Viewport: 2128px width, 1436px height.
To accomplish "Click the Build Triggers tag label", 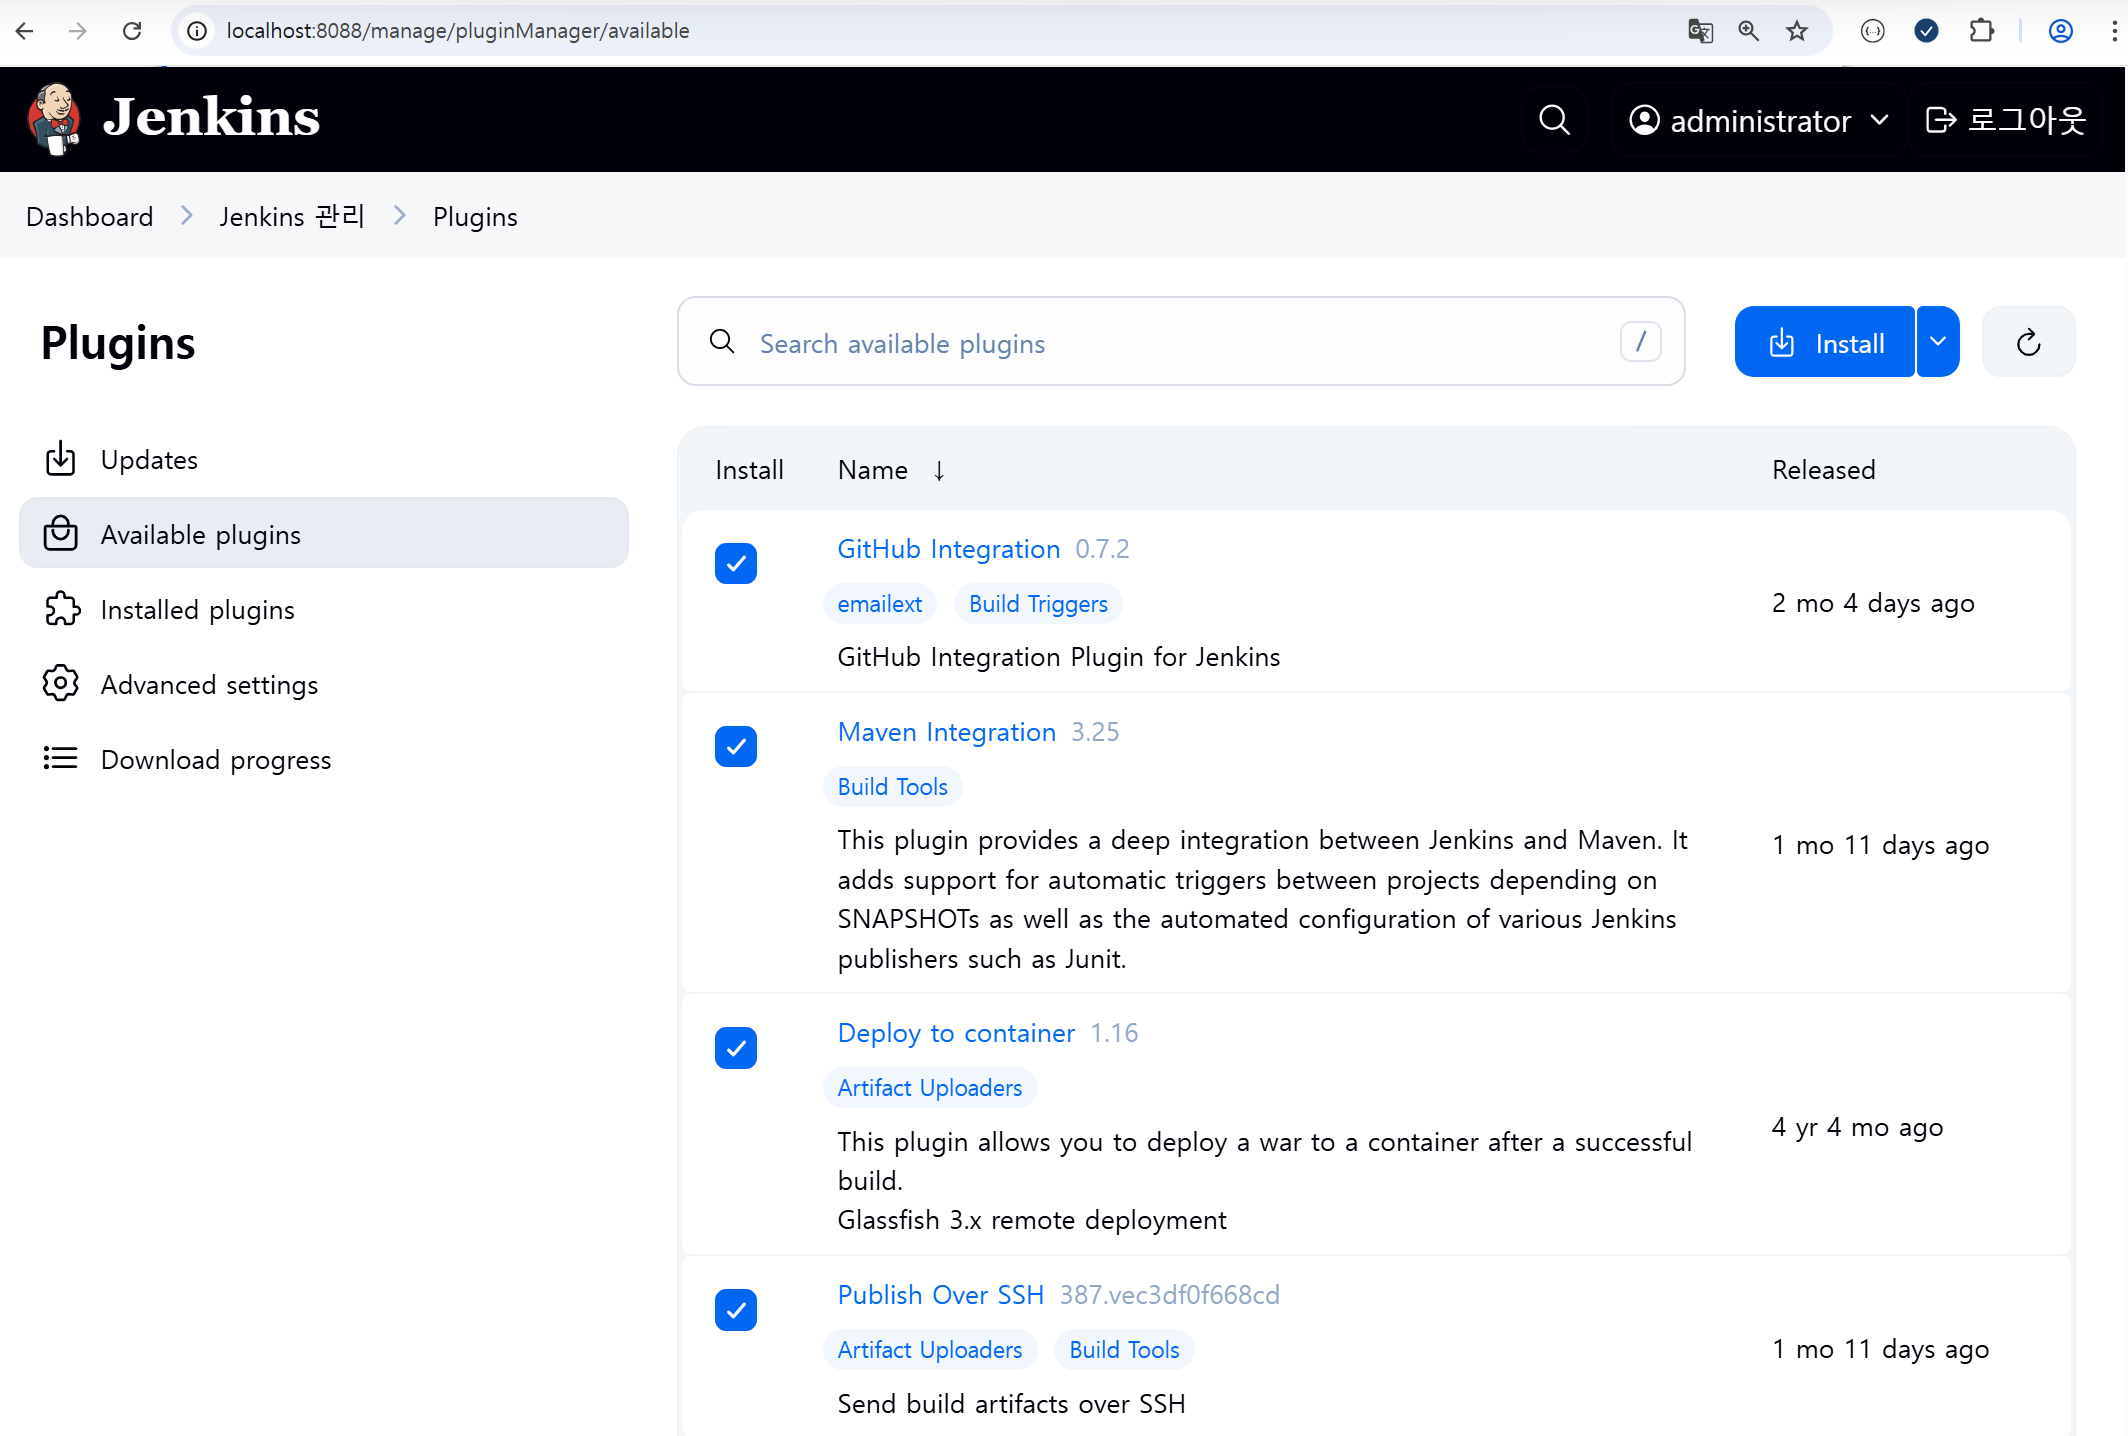I will [x=1038, y=604].
